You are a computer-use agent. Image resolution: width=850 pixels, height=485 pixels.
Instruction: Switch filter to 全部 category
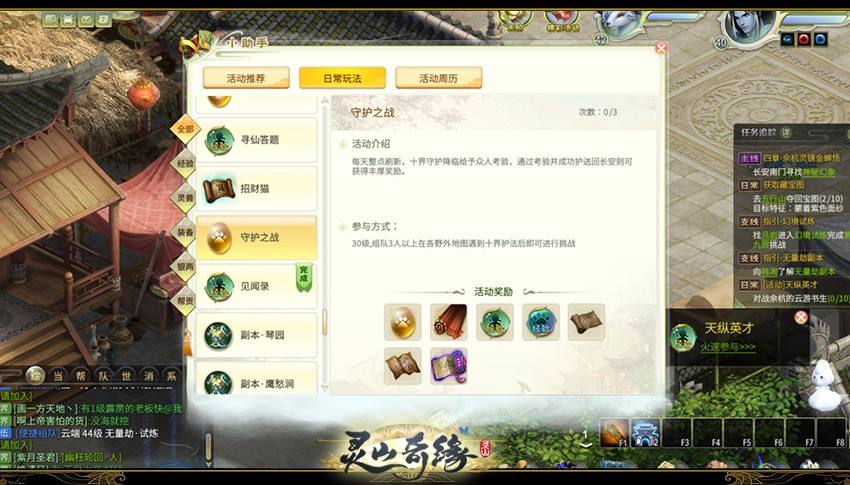point(185,129)
